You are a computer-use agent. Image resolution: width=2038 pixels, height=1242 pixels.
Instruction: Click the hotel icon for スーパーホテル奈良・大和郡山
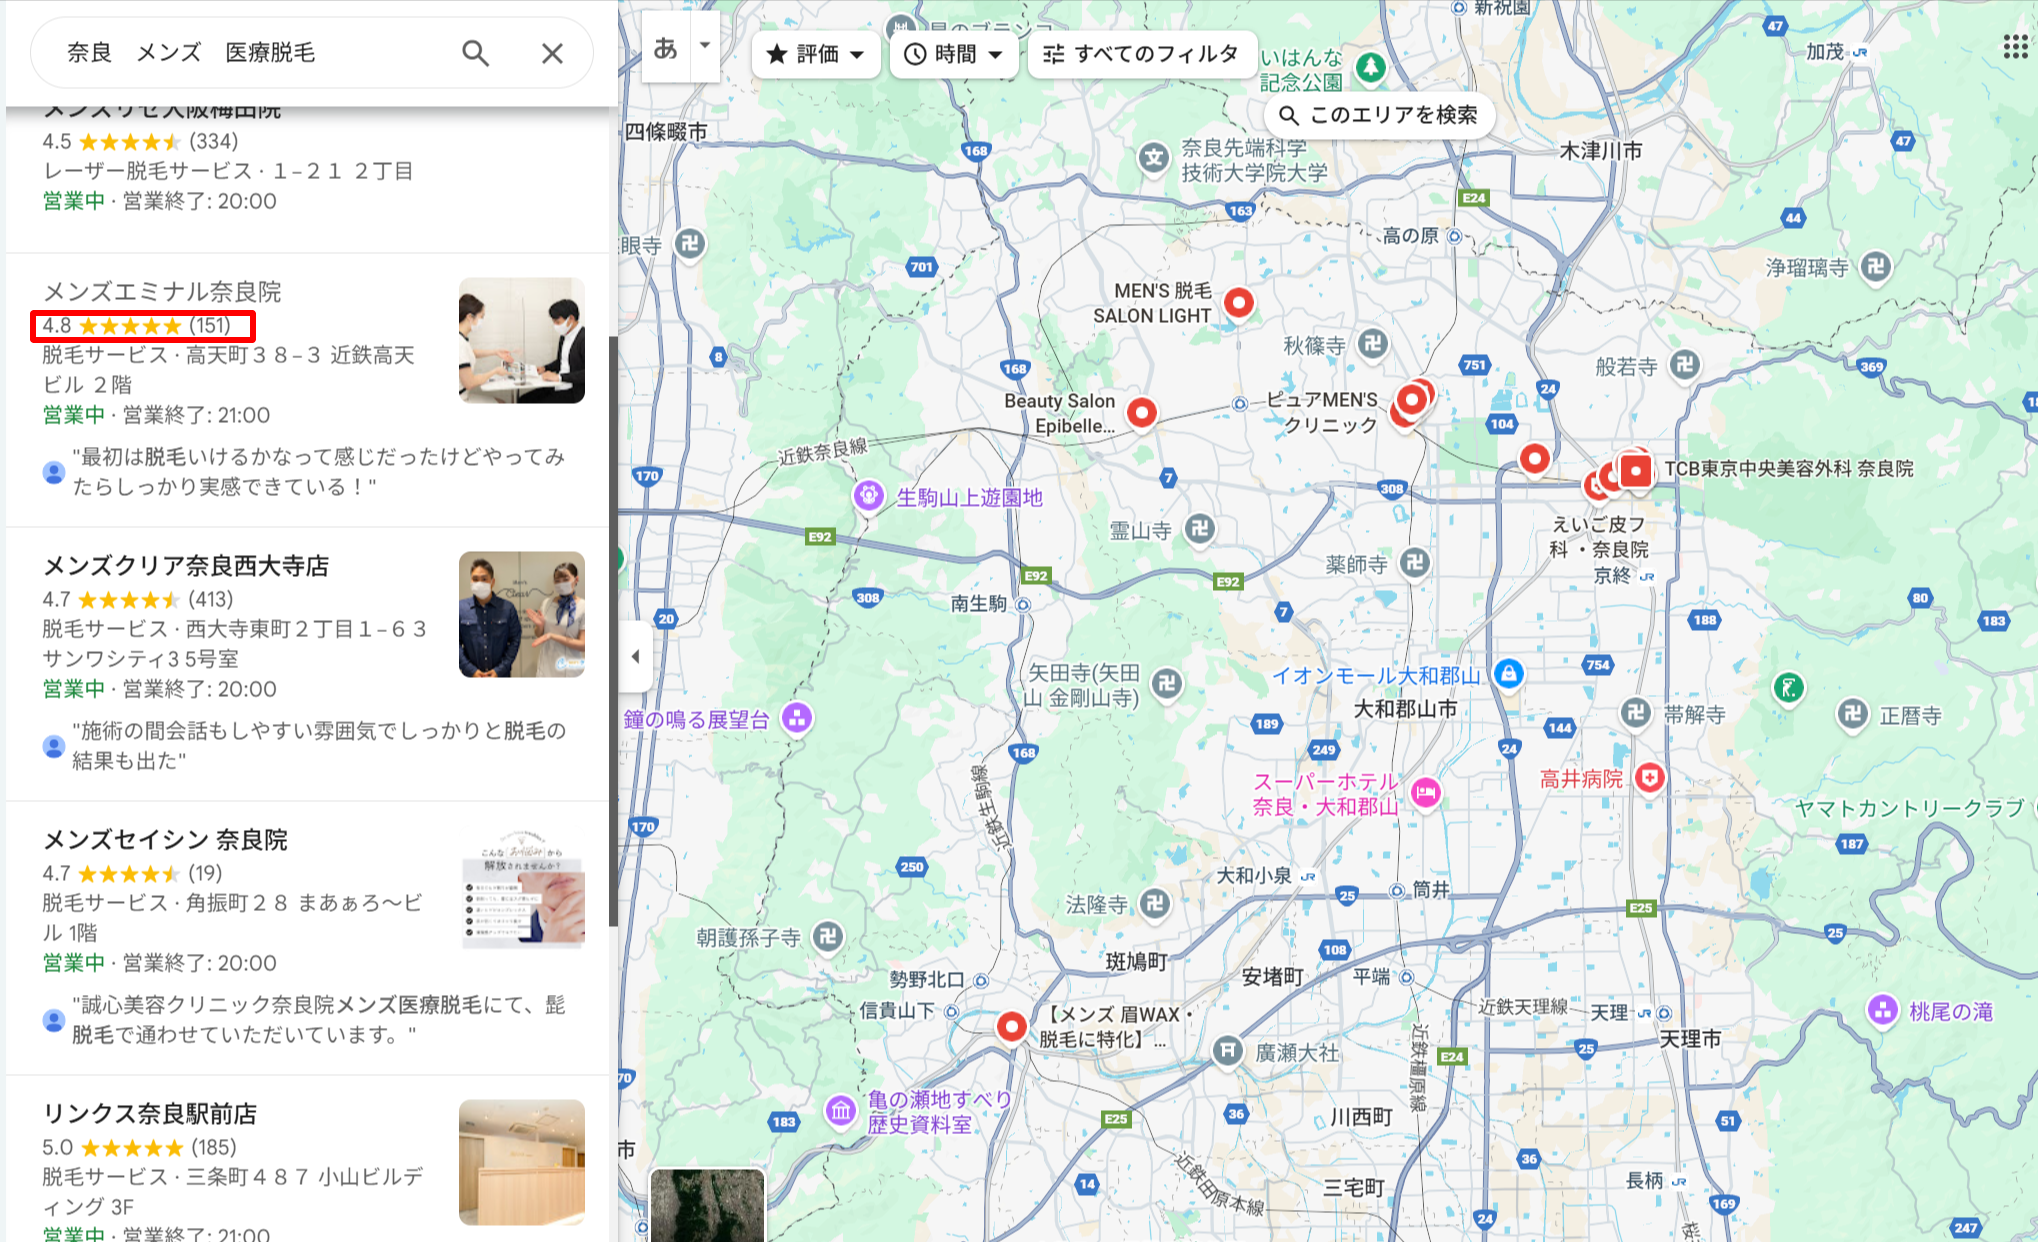click(1425, 794)
